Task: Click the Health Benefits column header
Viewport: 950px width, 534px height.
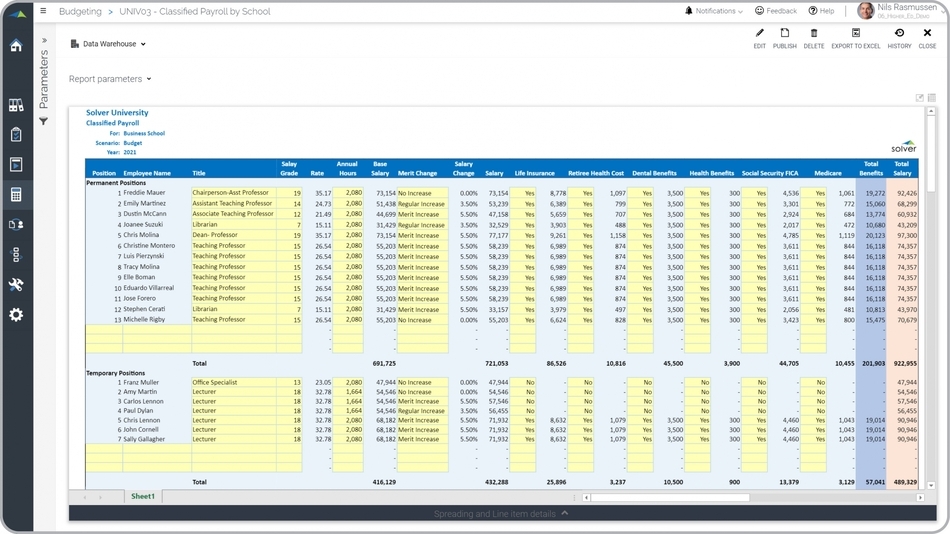Action: (711, 173)
